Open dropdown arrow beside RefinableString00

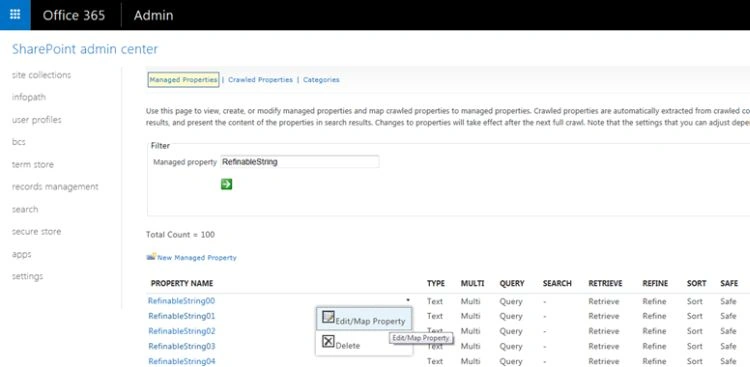click(408, 300)
